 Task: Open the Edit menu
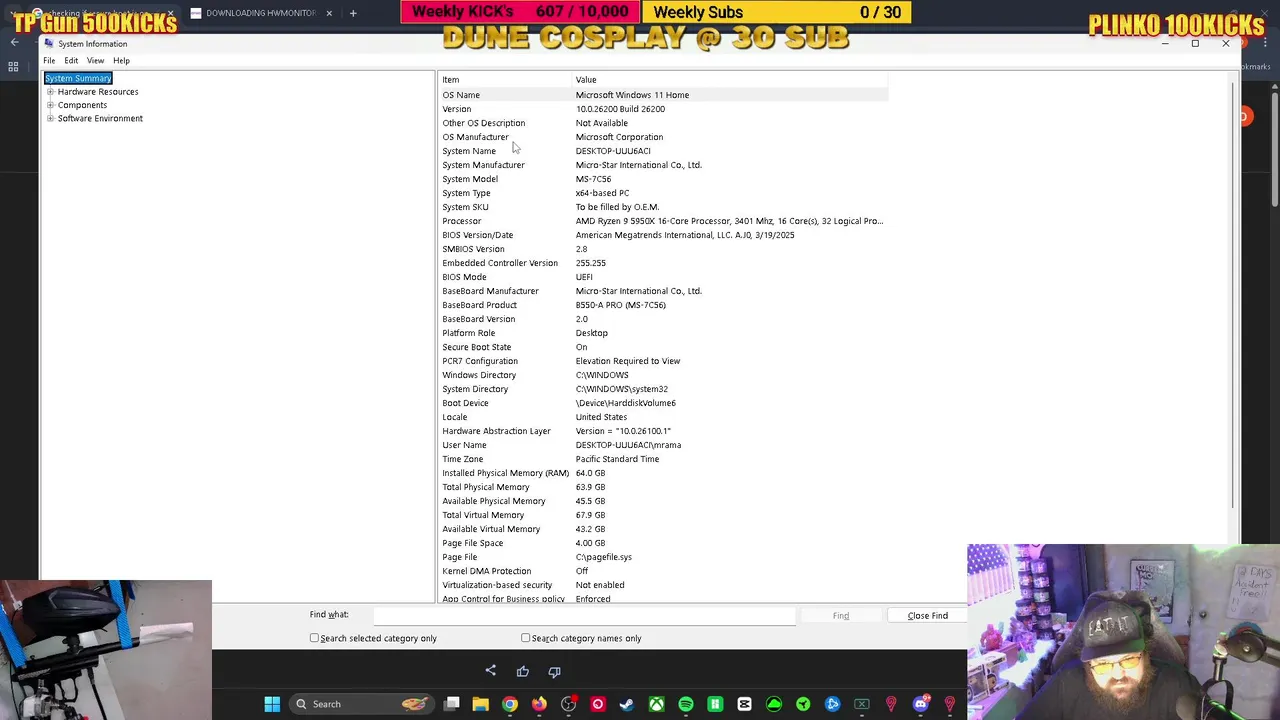[71, 61]
